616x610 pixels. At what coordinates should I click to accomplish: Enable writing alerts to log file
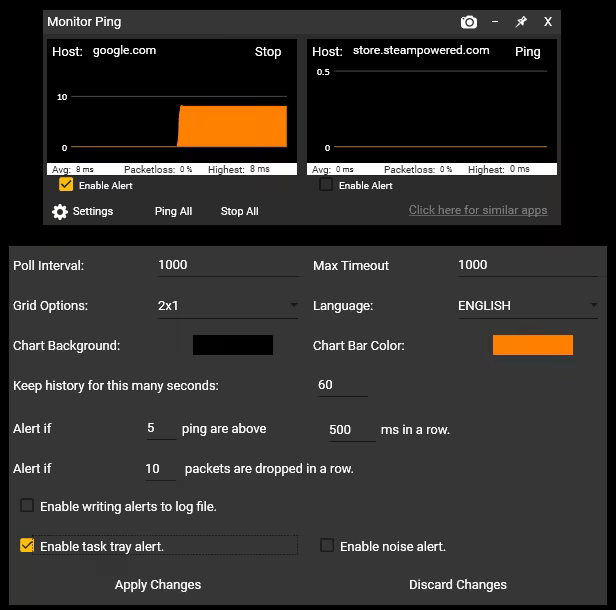point(27,506)
